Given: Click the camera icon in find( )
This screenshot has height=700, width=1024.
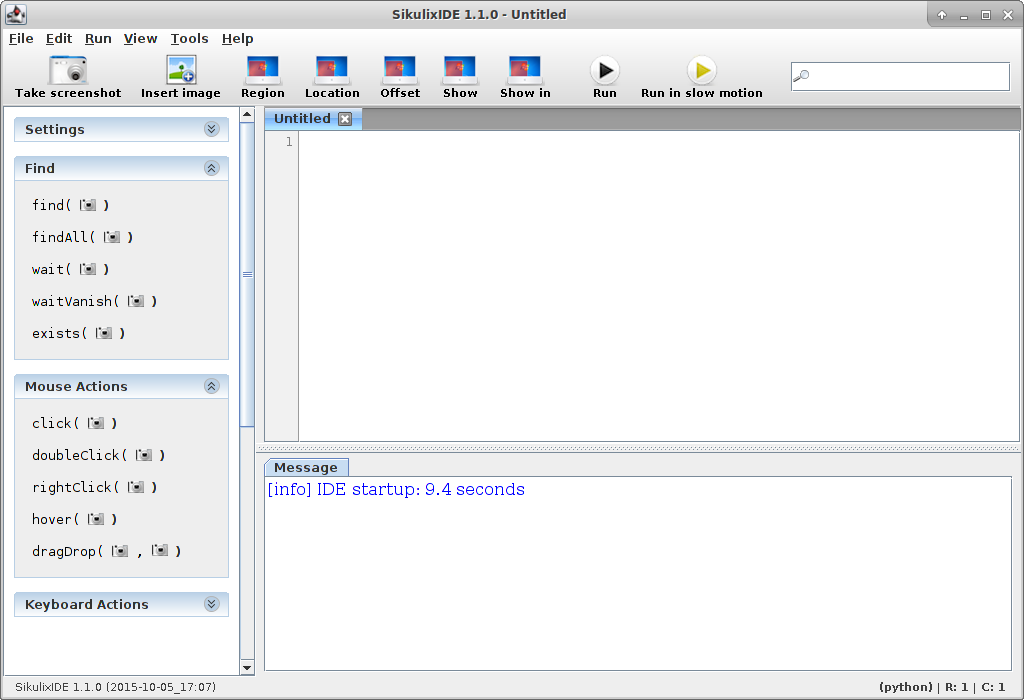Looking at the screenshot, I should [88, 205].
